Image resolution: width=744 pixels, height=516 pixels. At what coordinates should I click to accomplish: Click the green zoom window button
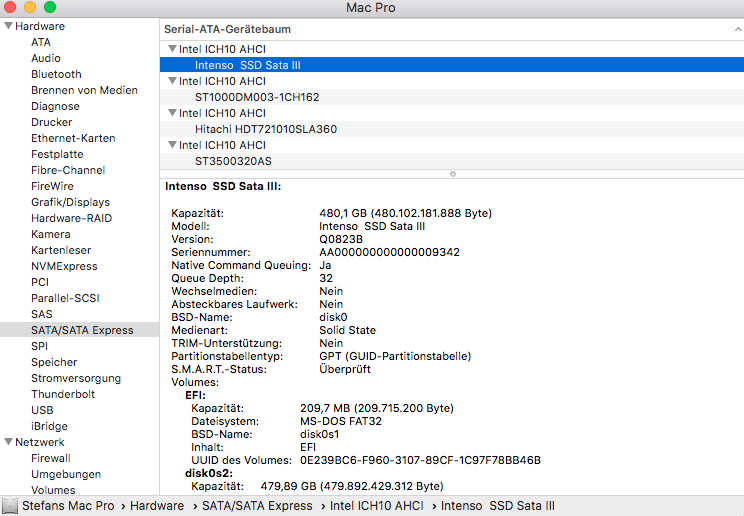click(50, 7)
